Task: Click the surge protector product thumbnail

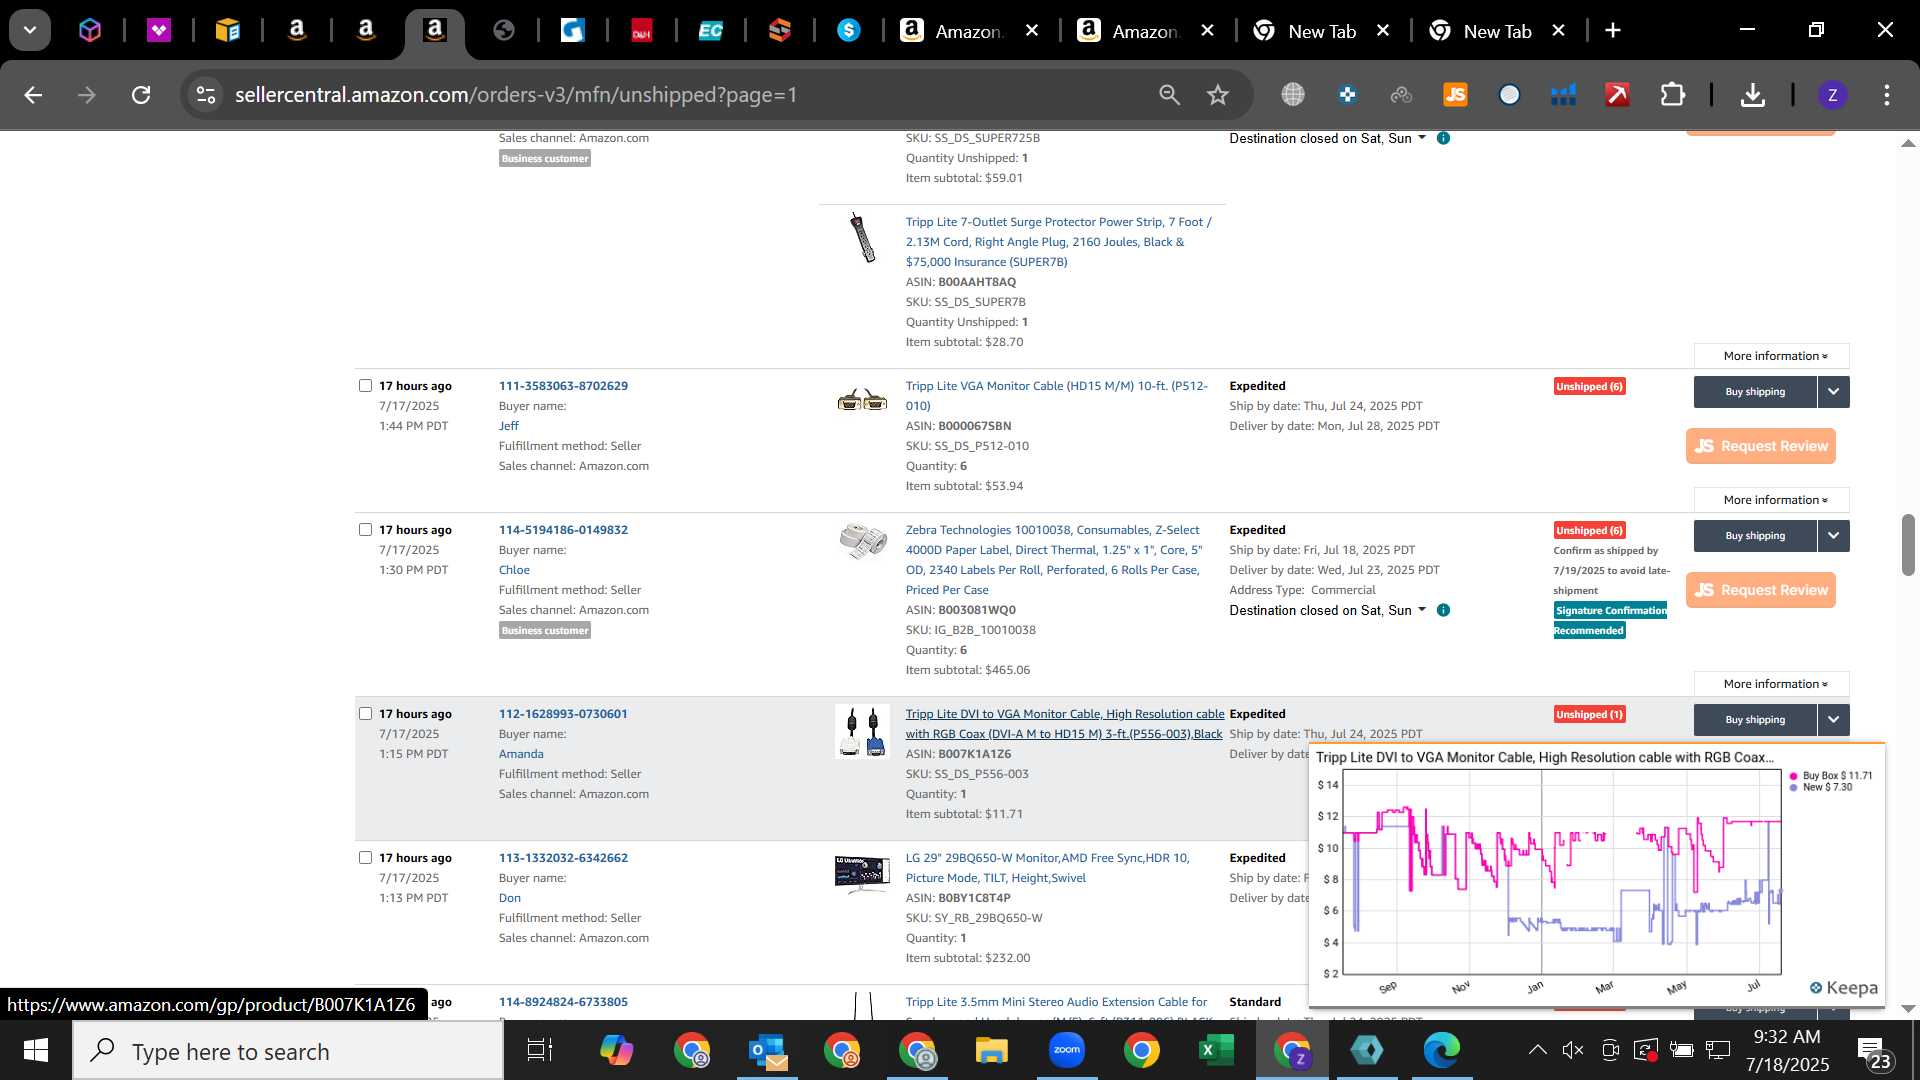Action: click(x=862, y=237)
